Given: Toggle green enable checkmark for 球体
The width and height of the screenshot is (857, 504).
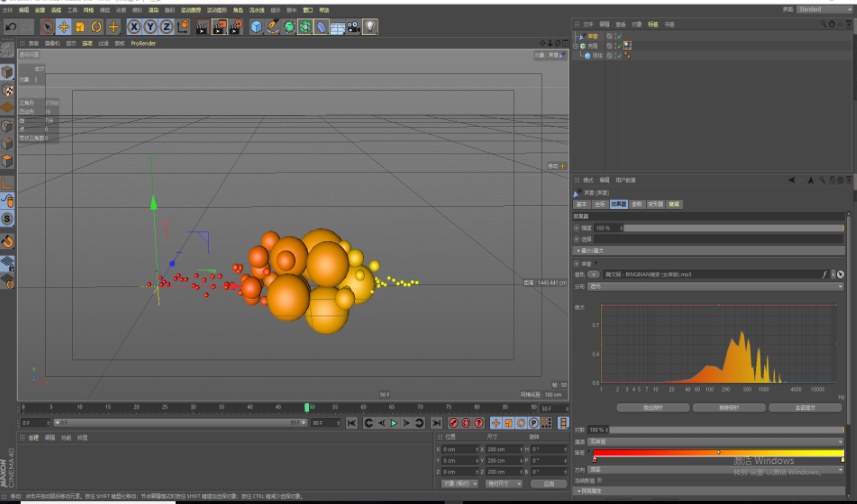Looking at the screenshot, I should point(619,55).
